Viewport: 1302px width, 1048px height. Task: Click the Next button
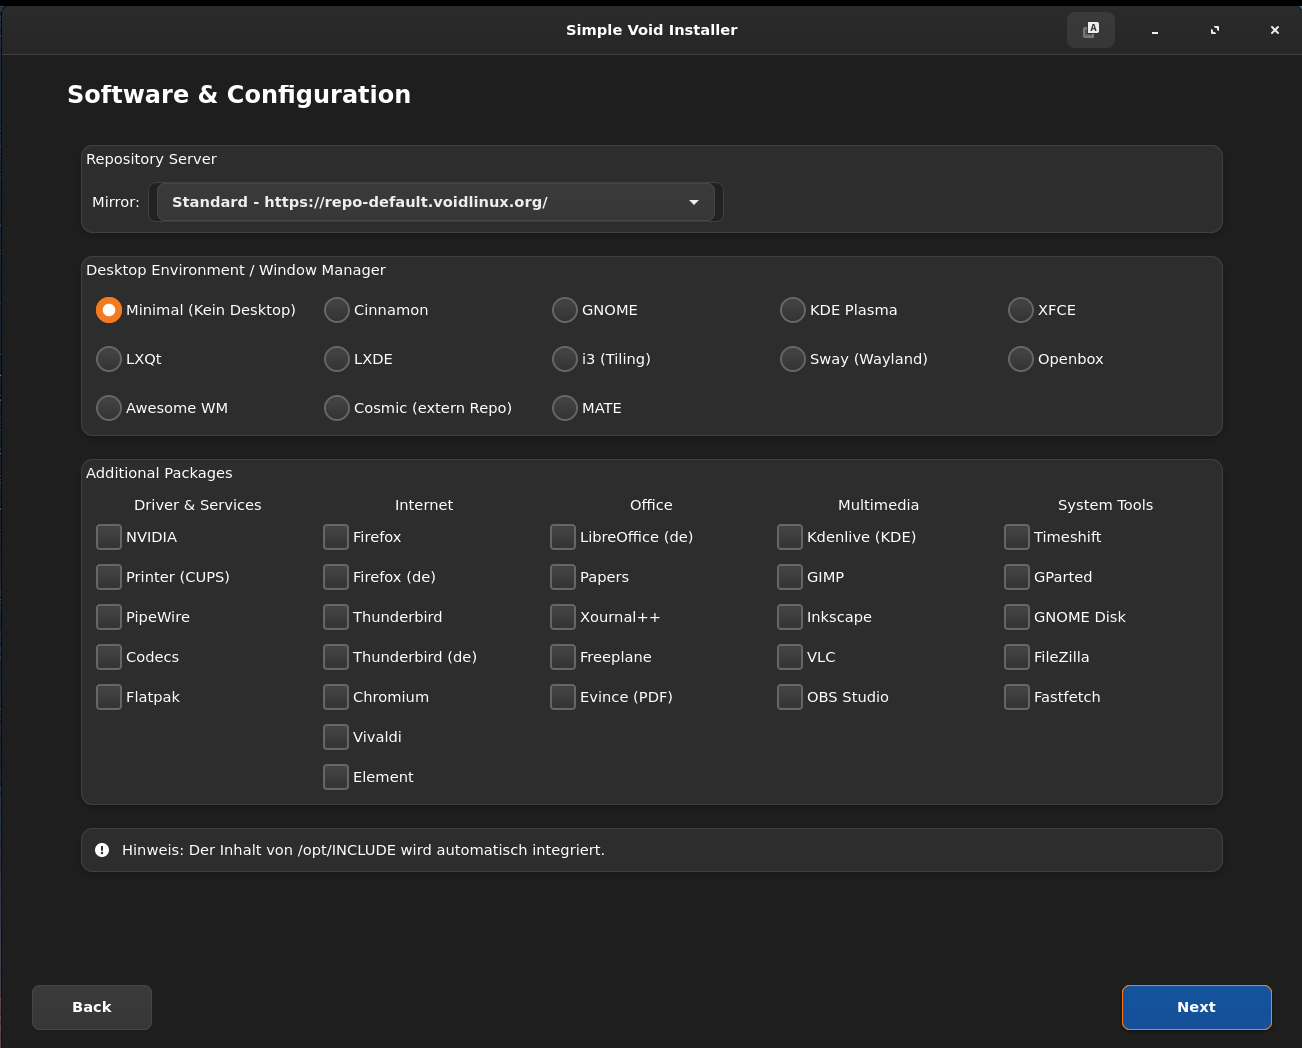(1196, 1007)
